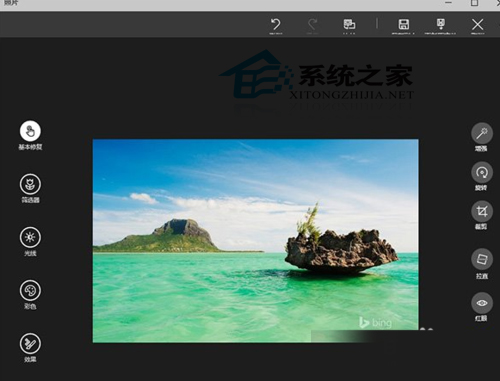Click the island photo being edited
Viewport: 500px width, 381px height.
coord(255,241)
